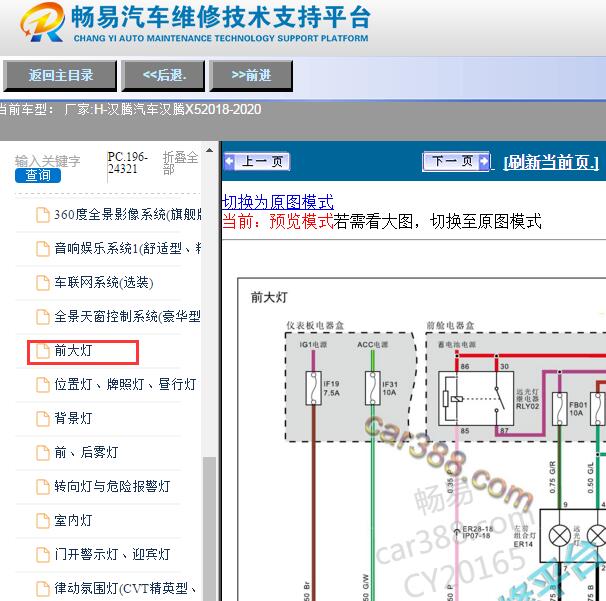This screenshot has width=606, height=601.
Task: Switch to original image mode 切换为原图模式
Action: (278, 202)
